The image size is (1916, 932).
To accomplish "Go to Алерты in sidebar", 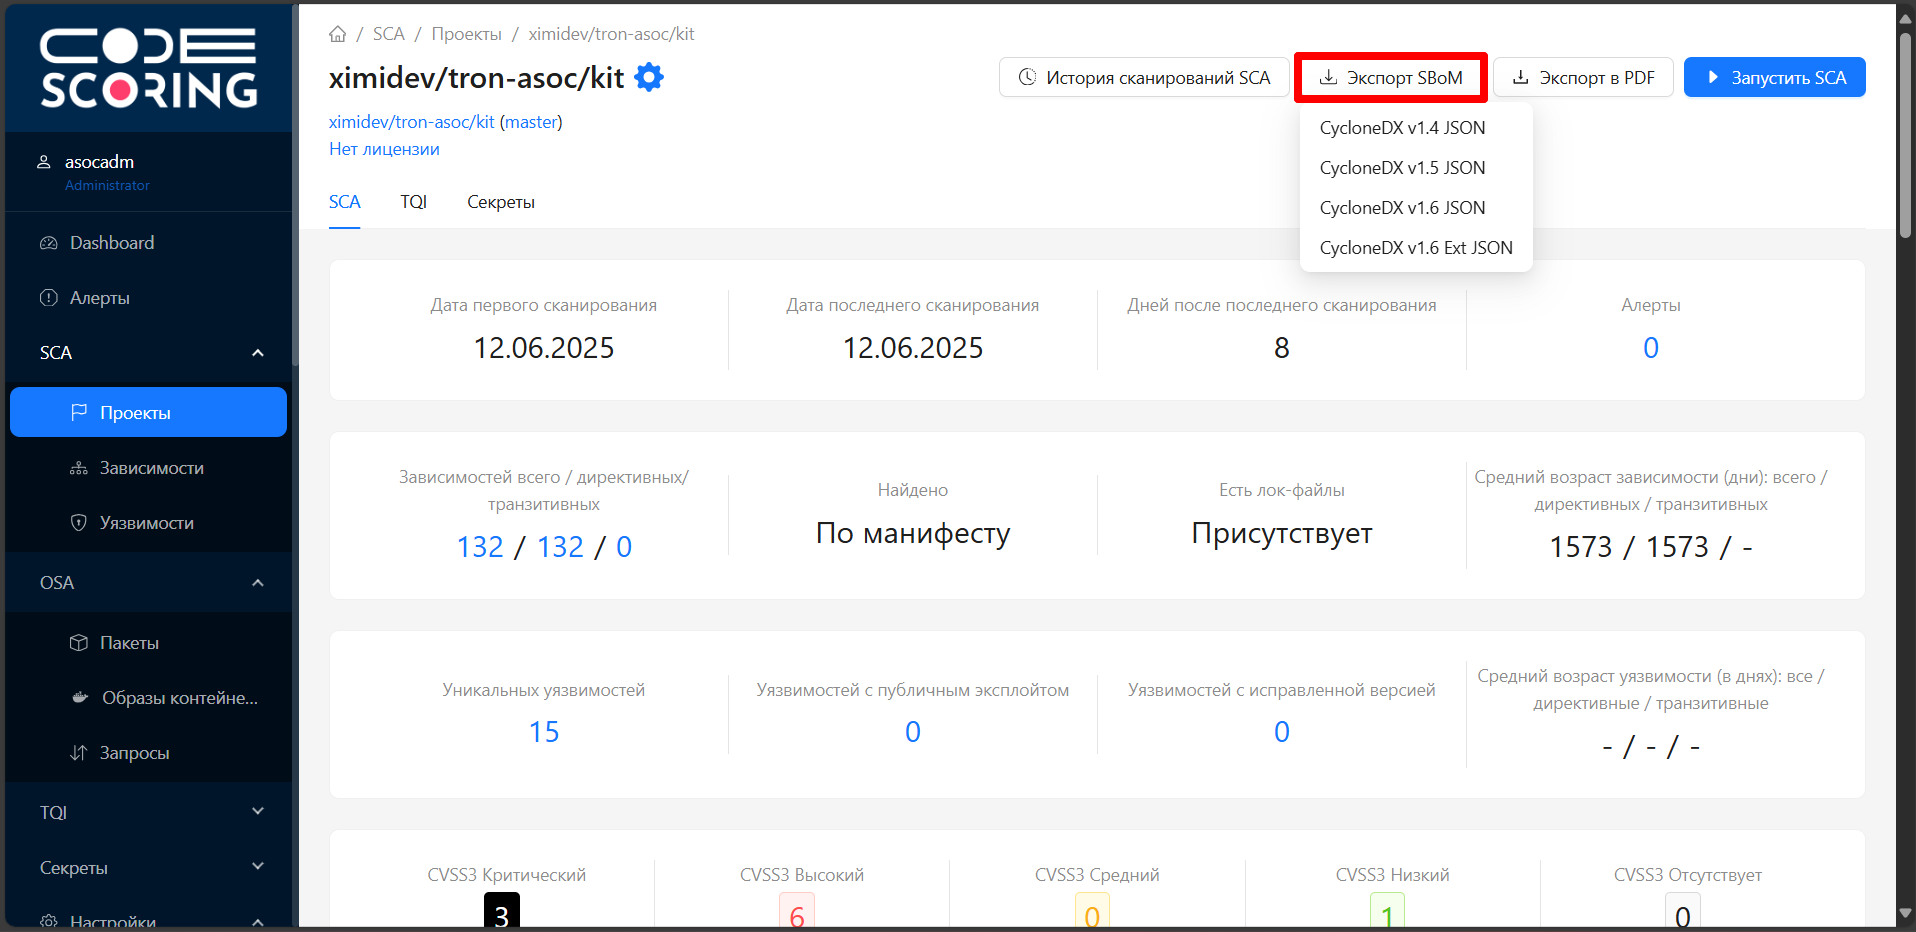I will (x=99, y=298).
